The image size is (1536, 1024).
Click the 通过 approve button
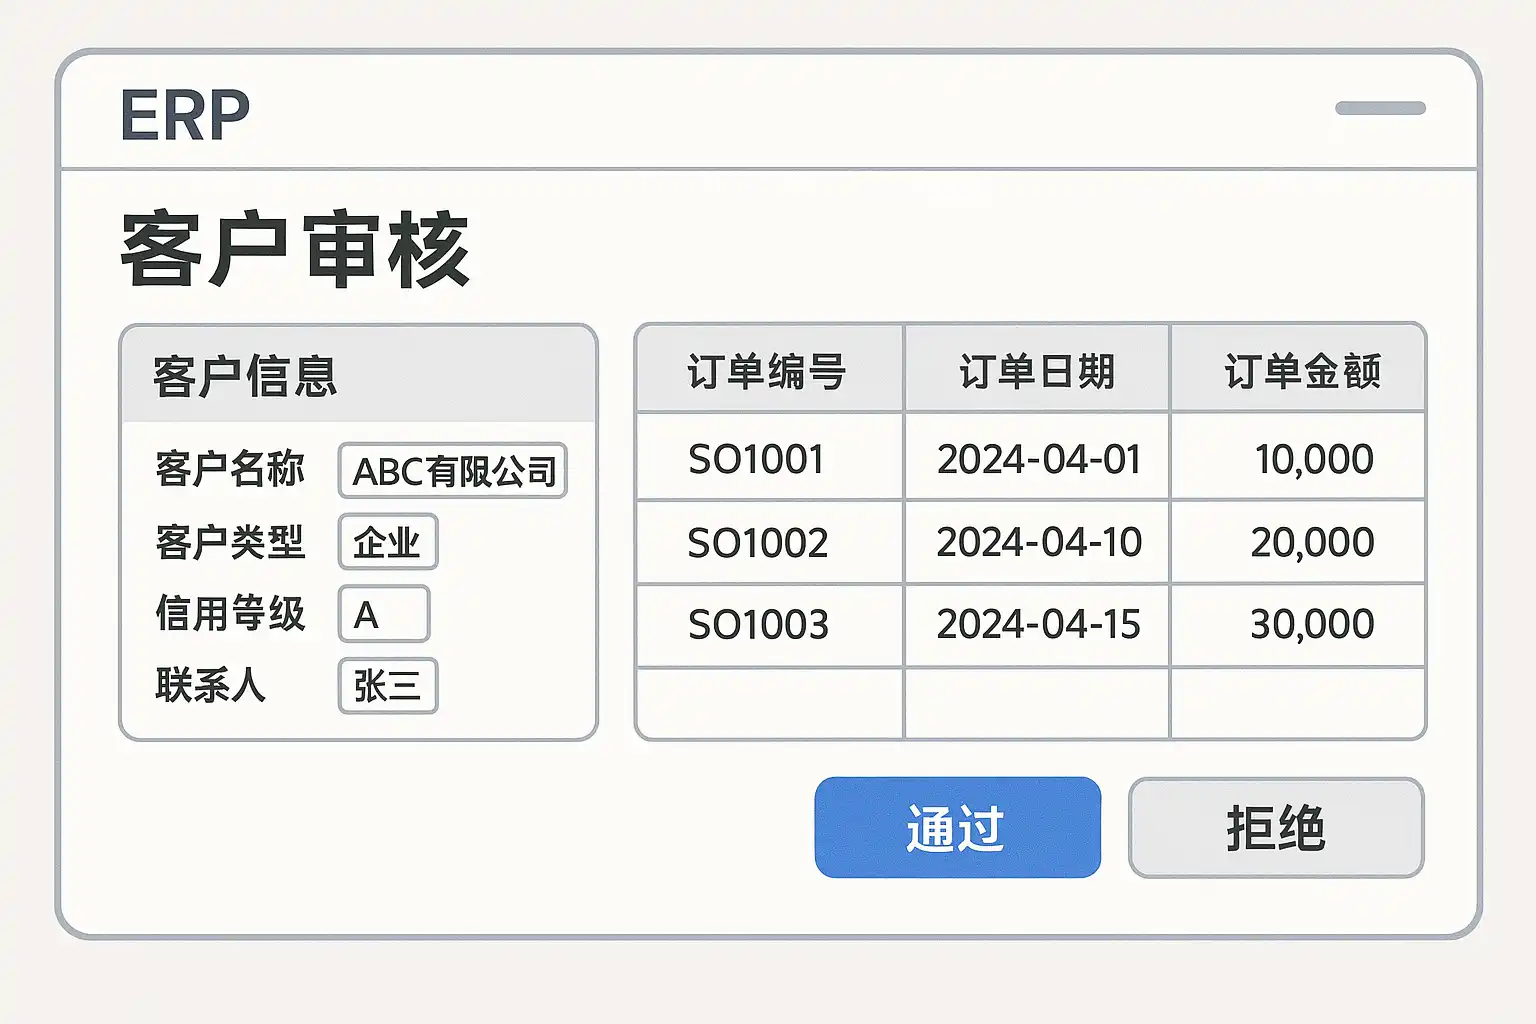coord(957,828)
